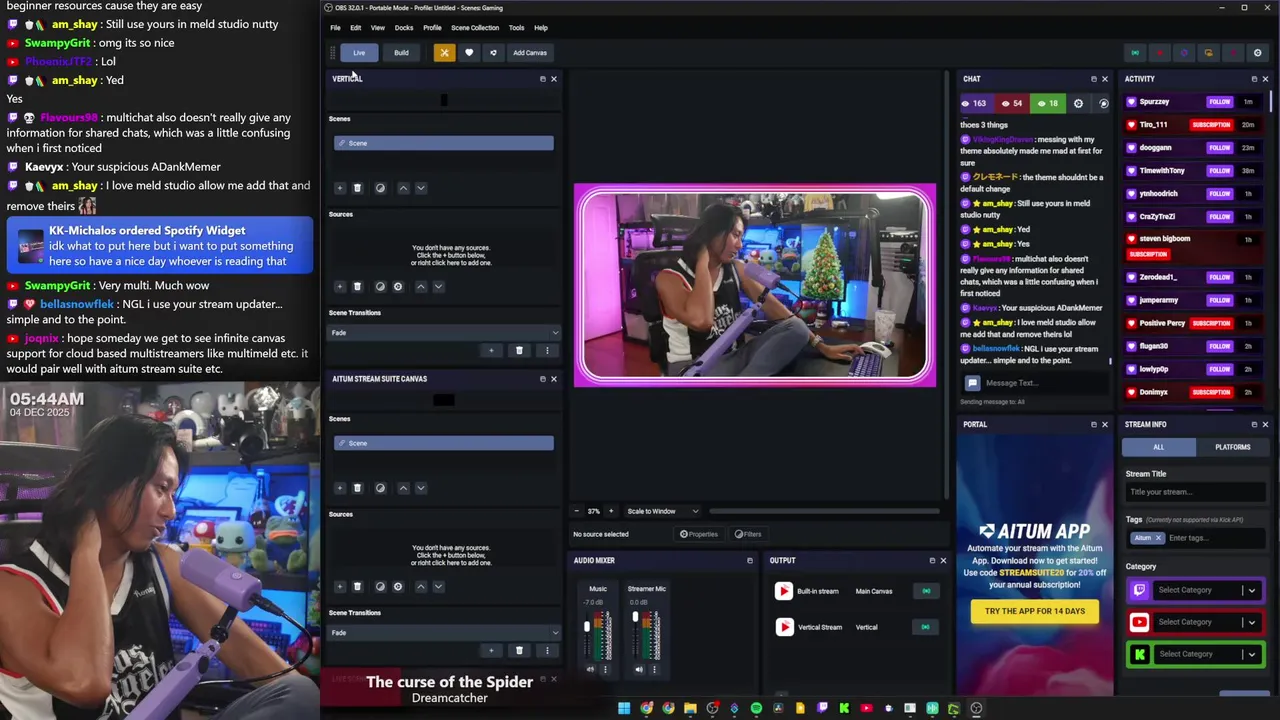Image resolution: width=1280 pixels, height=720 pixels.
Task: Open the View menu
Action: [x=378, y=28]
